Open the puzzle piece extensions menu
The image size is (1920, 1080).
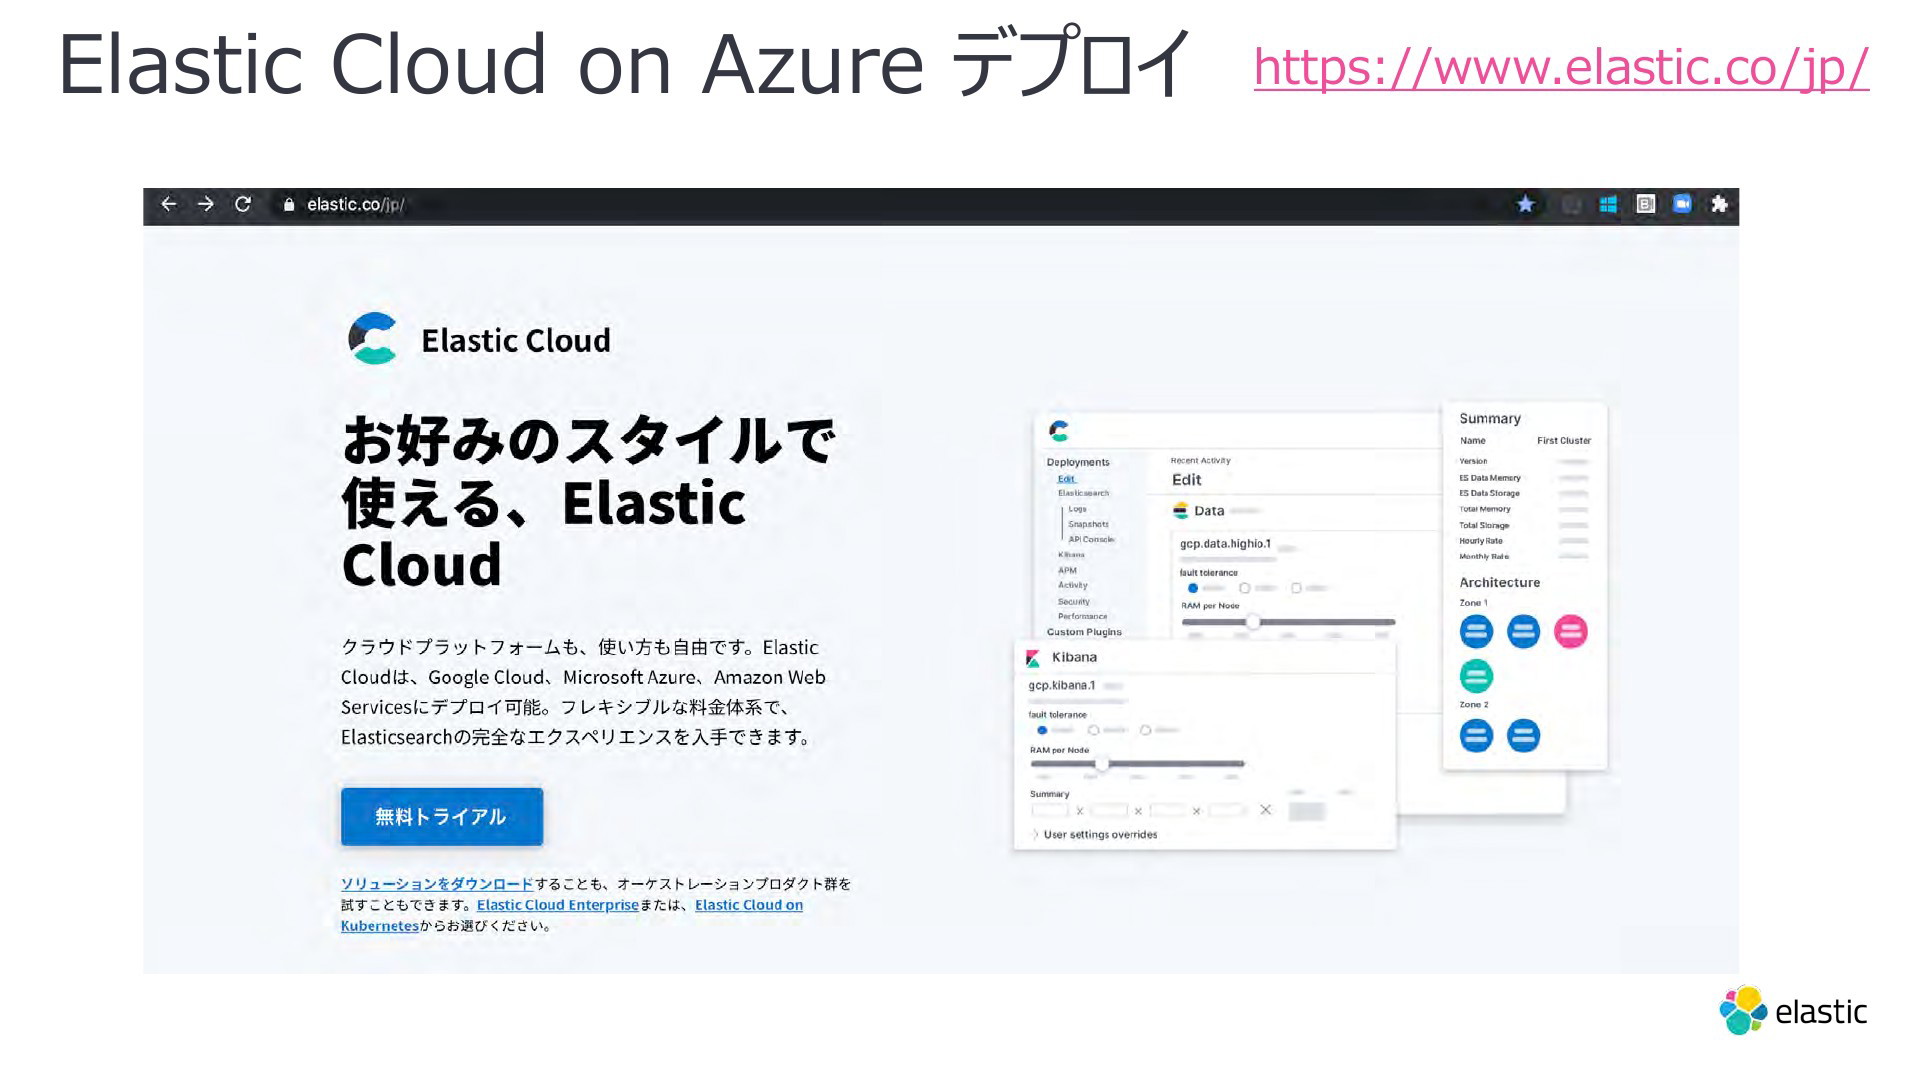click(x=1719, y=204)
